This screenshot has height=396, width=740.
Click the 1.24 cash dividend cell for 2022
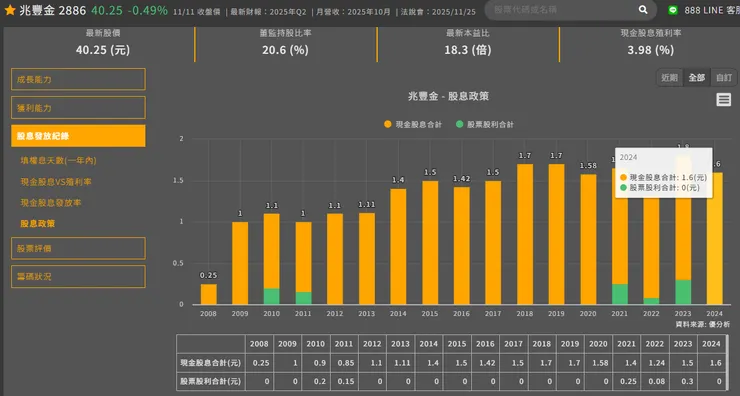(655, 363)
